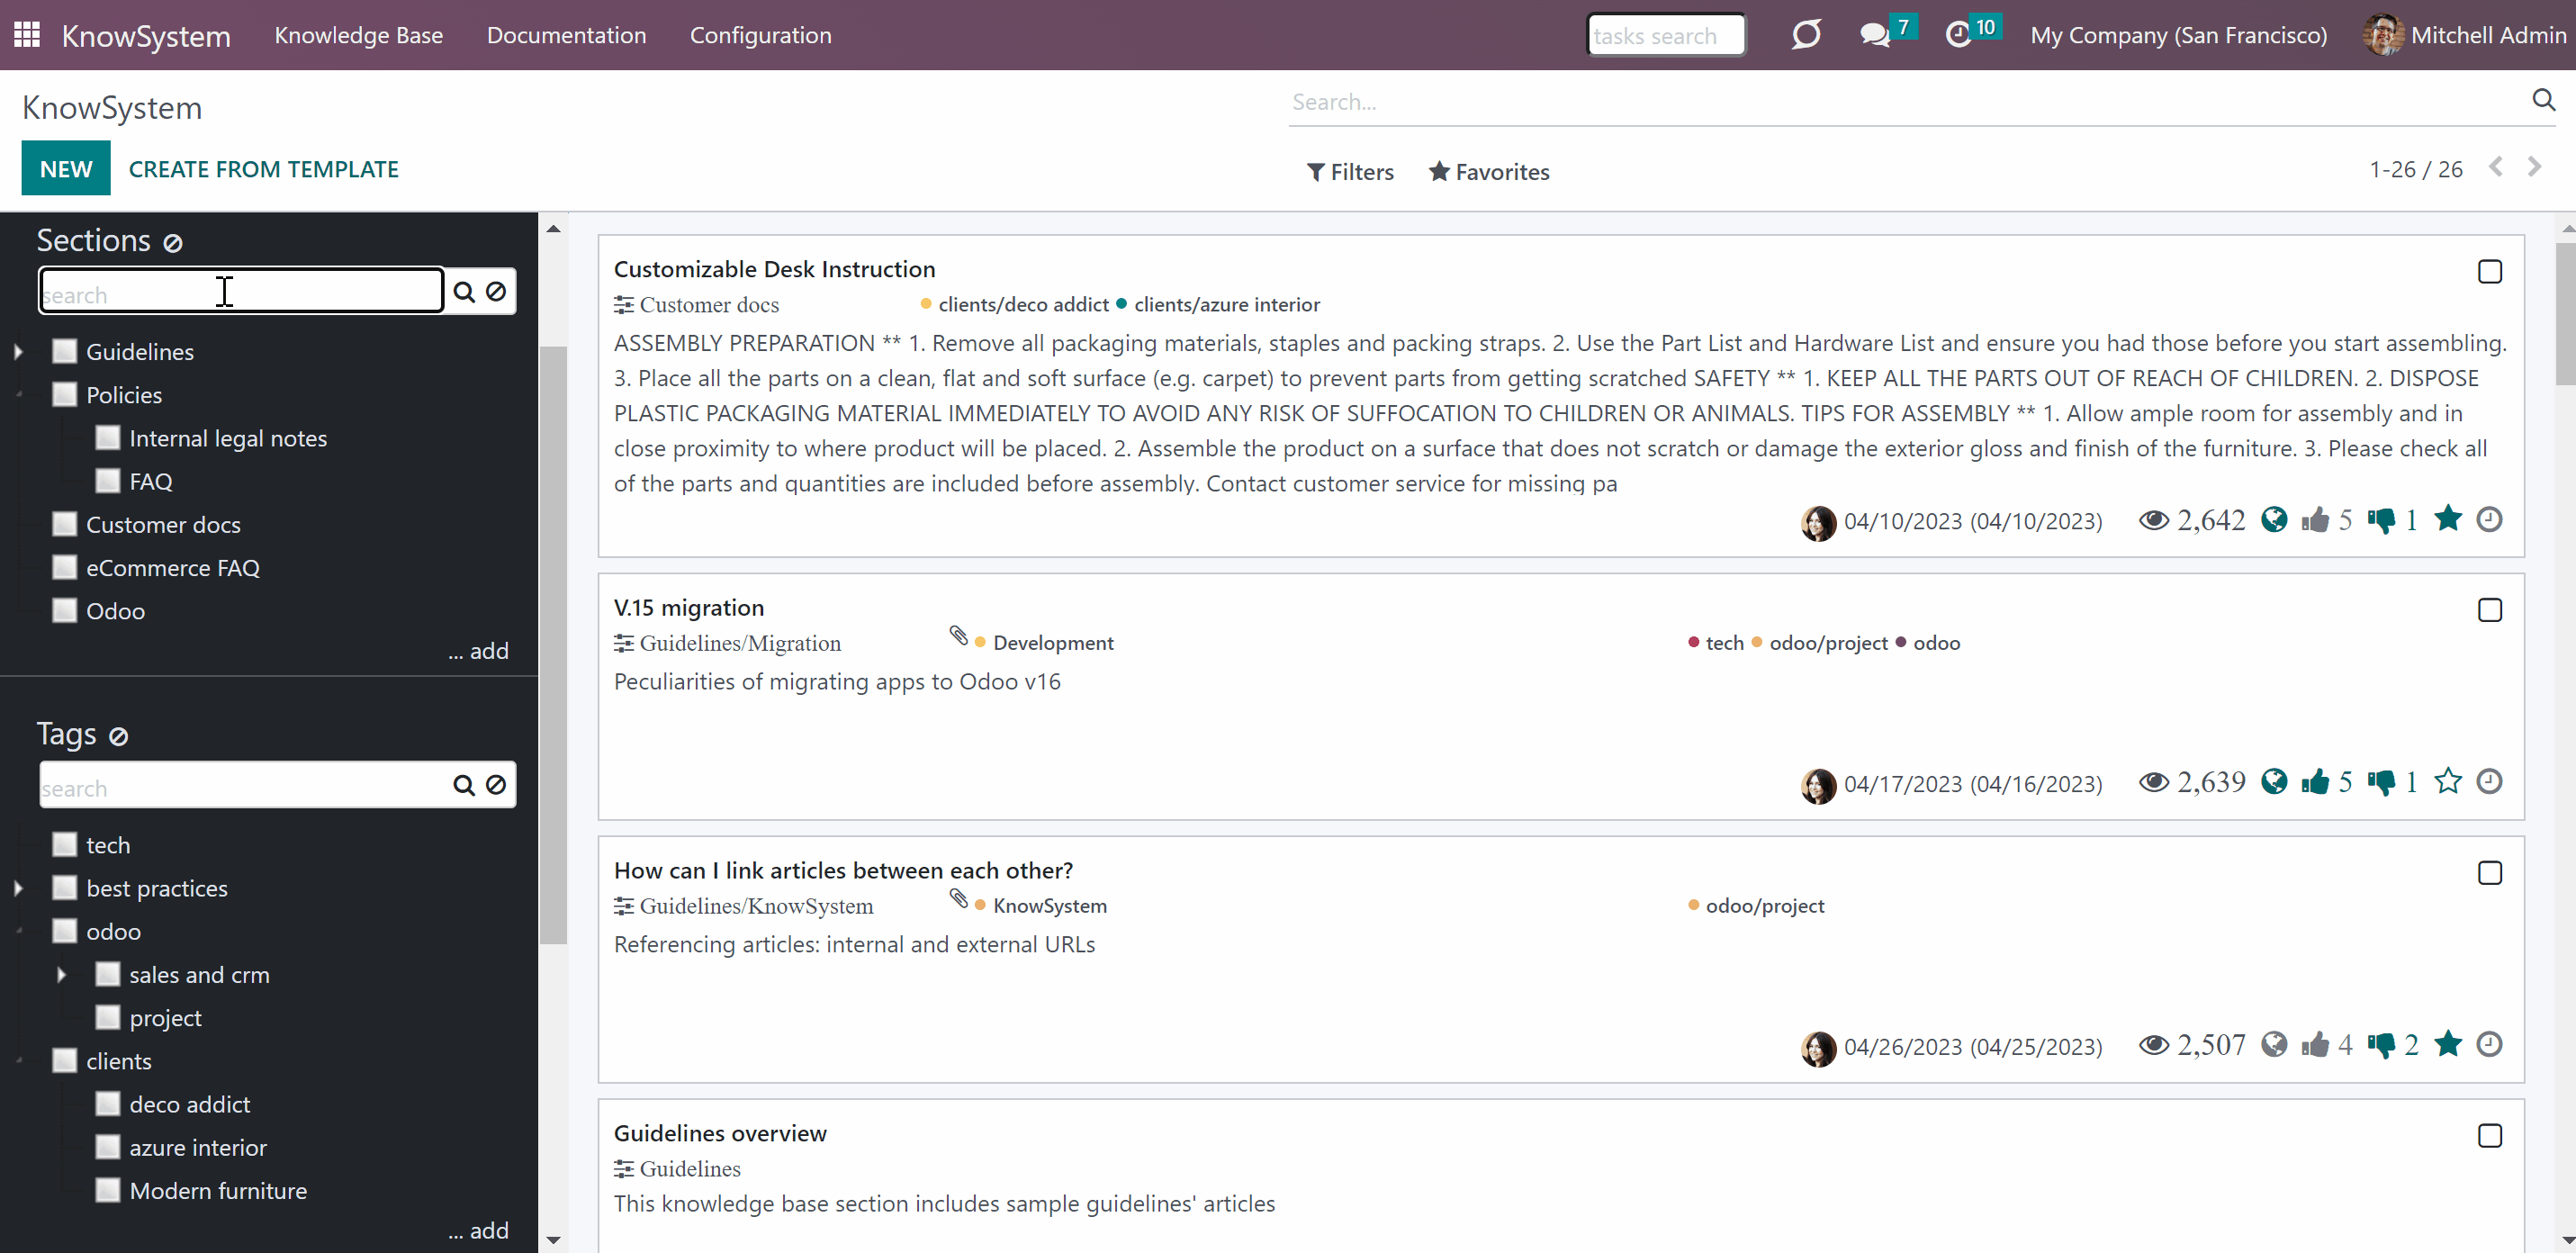Click clock icon on V.15 migration card
Screen dimensions: 2576x1253
tap(2489, 781)
